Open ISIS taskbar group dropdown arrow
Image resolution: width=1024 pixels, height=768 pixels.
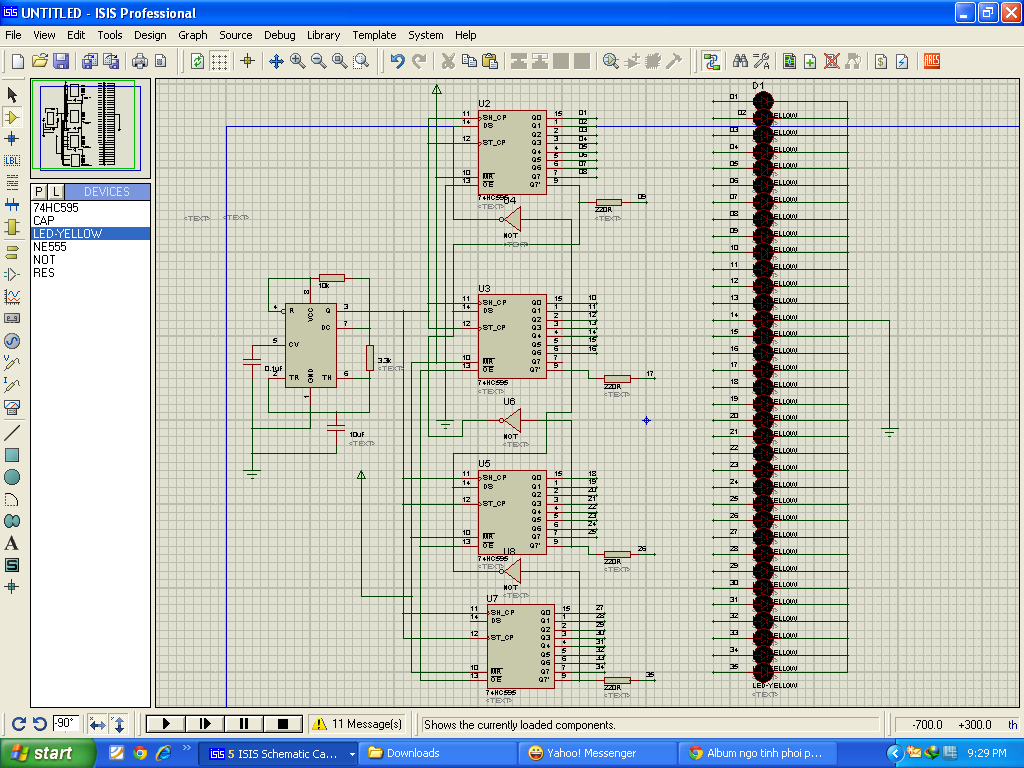(x=351, y=754)
